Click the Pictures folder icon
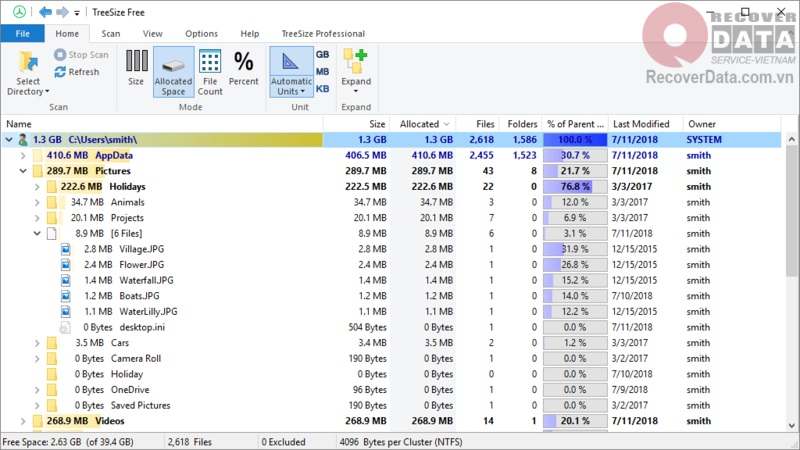 click(37, 171)
